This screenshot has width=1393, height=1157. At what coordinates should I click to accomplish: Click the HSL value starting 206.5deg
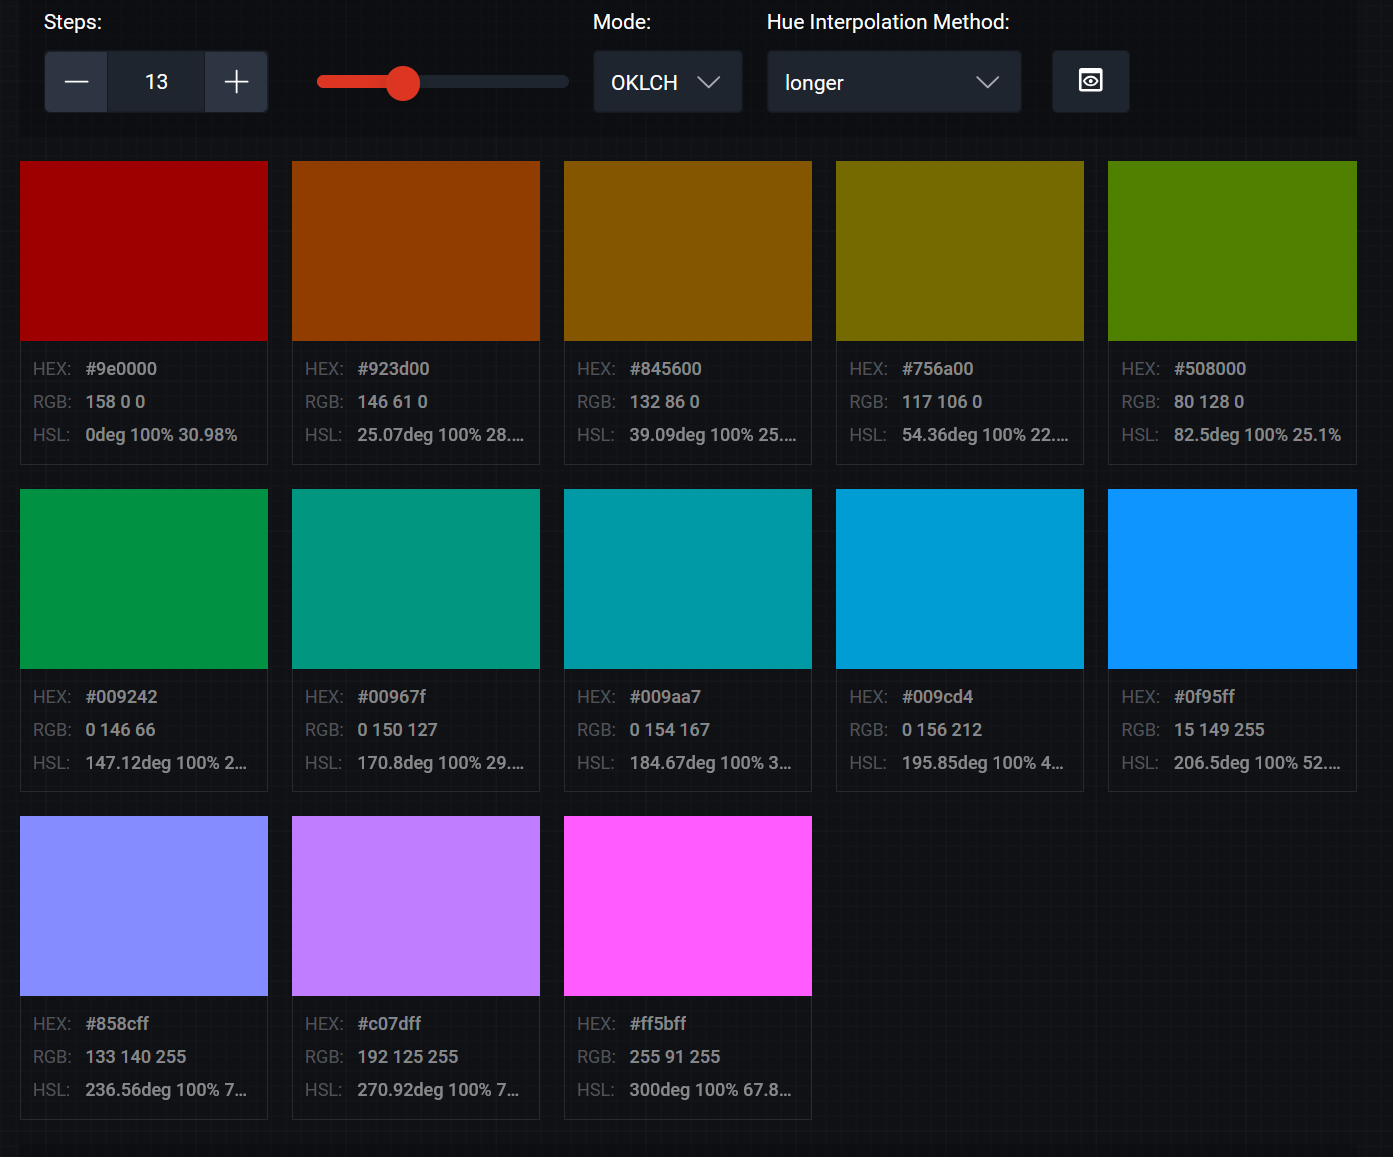pos(1257,763)
